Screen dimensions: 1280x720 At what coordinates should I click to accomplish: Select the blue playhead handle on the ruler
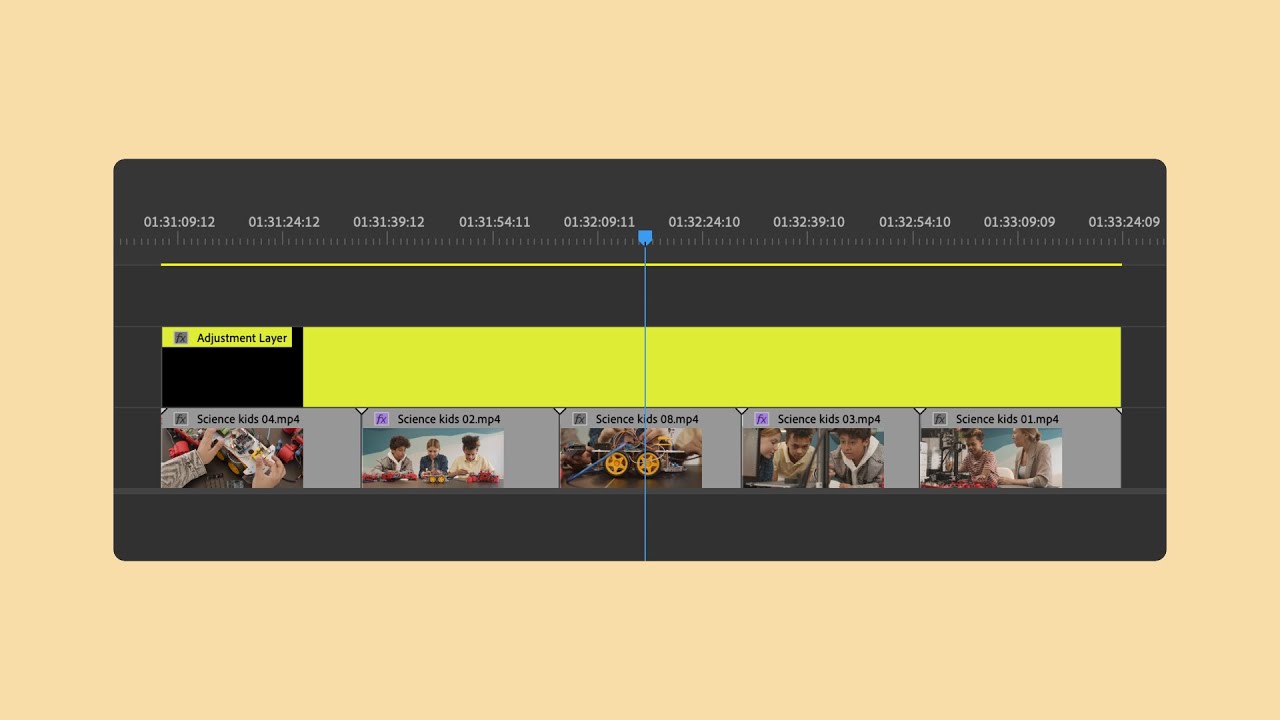[645, 237]
